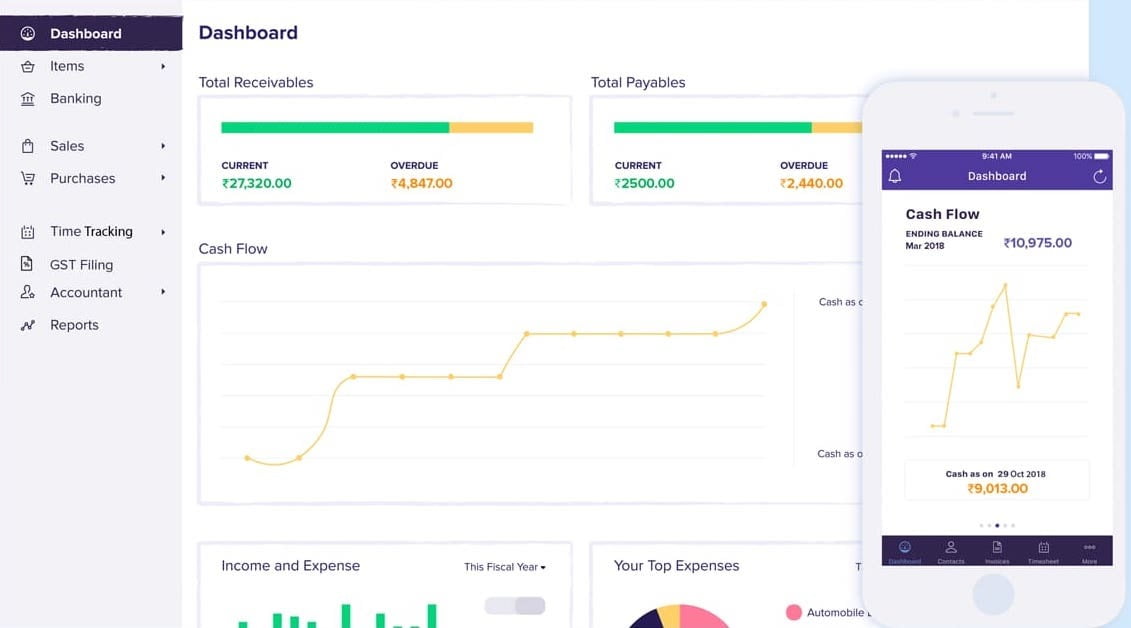Open the Invoices tab on phone

click(997, 552)
